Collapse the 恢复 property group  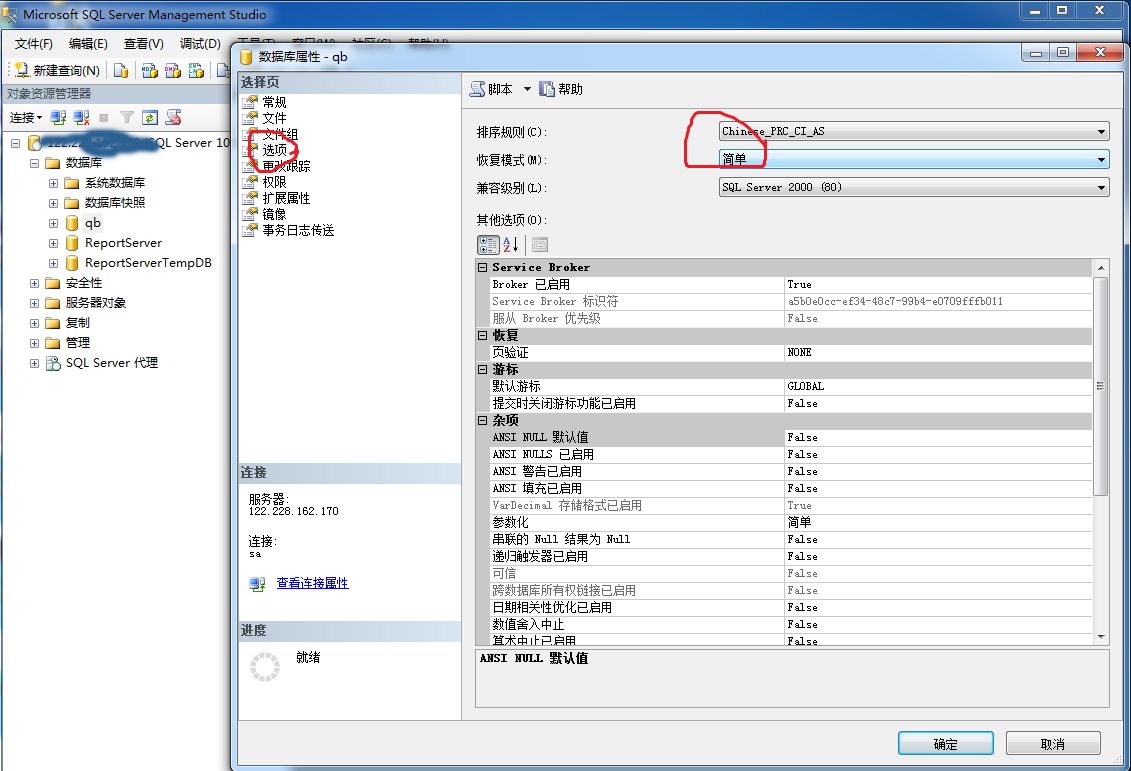click(x=483, y=335)
